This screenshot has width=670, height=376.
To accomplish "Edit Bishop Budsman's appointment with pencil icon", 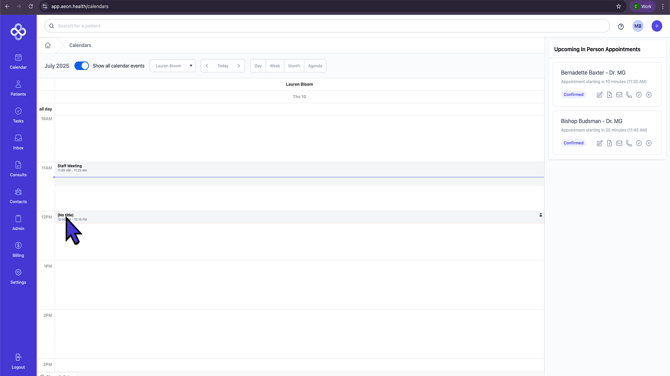I will [x=599, y=143].
